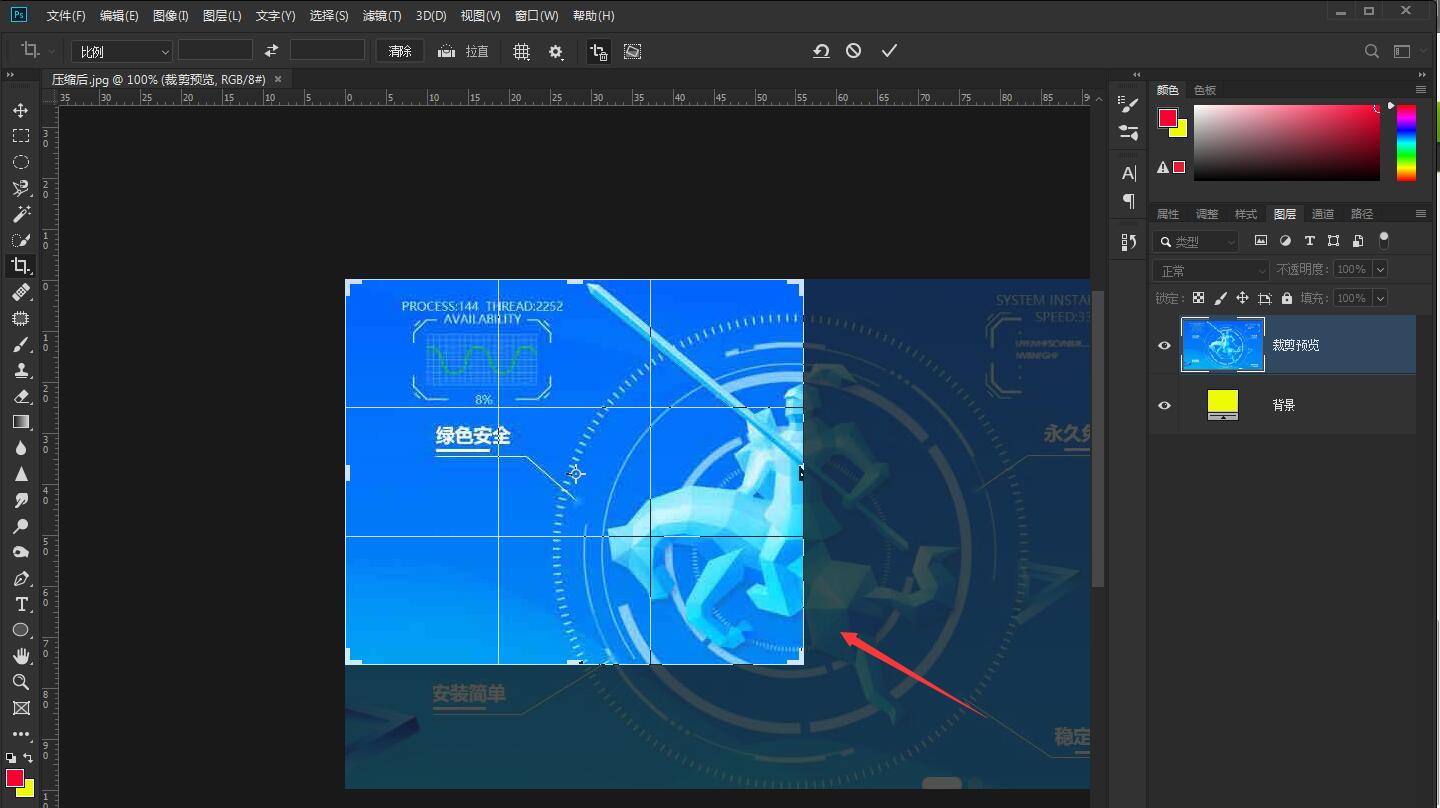Commit the crop with the checkmark
The image size is (1440, 808).
pyautogui.click(x=889, y=51)
